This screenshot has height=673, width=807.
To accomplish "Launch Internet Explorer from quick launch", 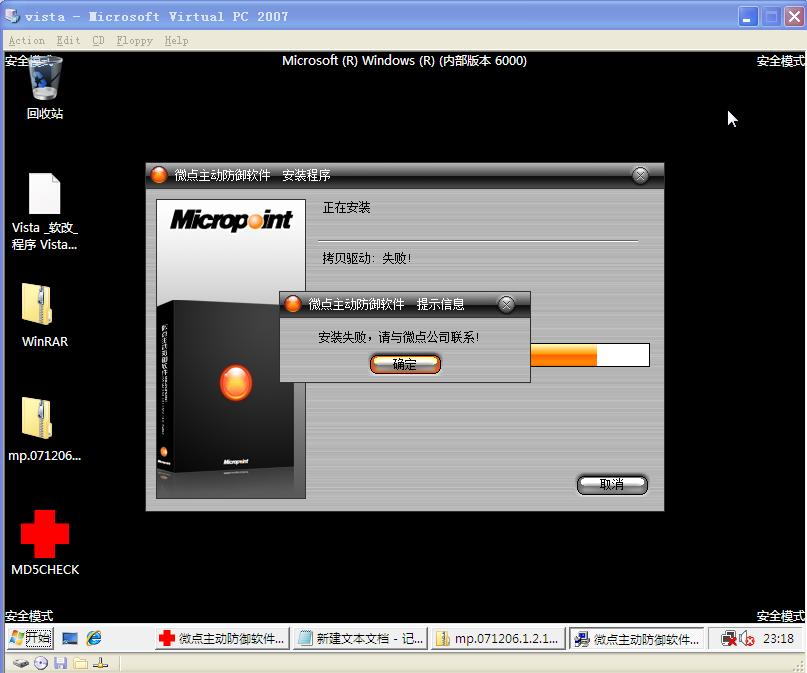I will point(94,639).
